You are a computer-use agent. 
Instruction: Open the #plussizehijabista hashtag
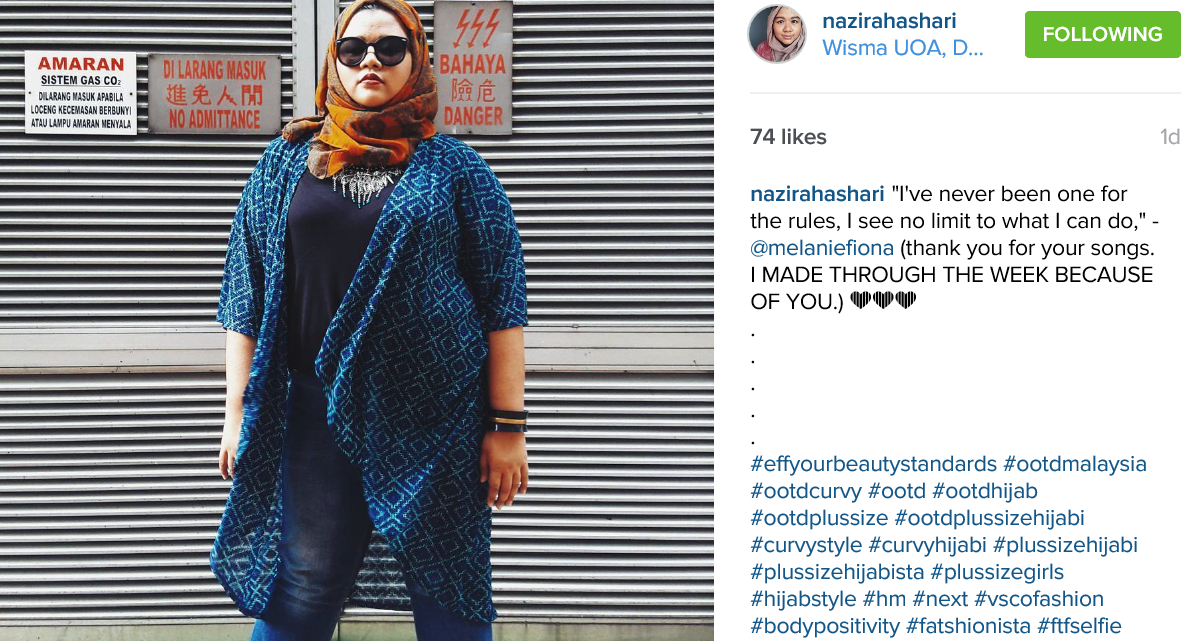point(837,572)
